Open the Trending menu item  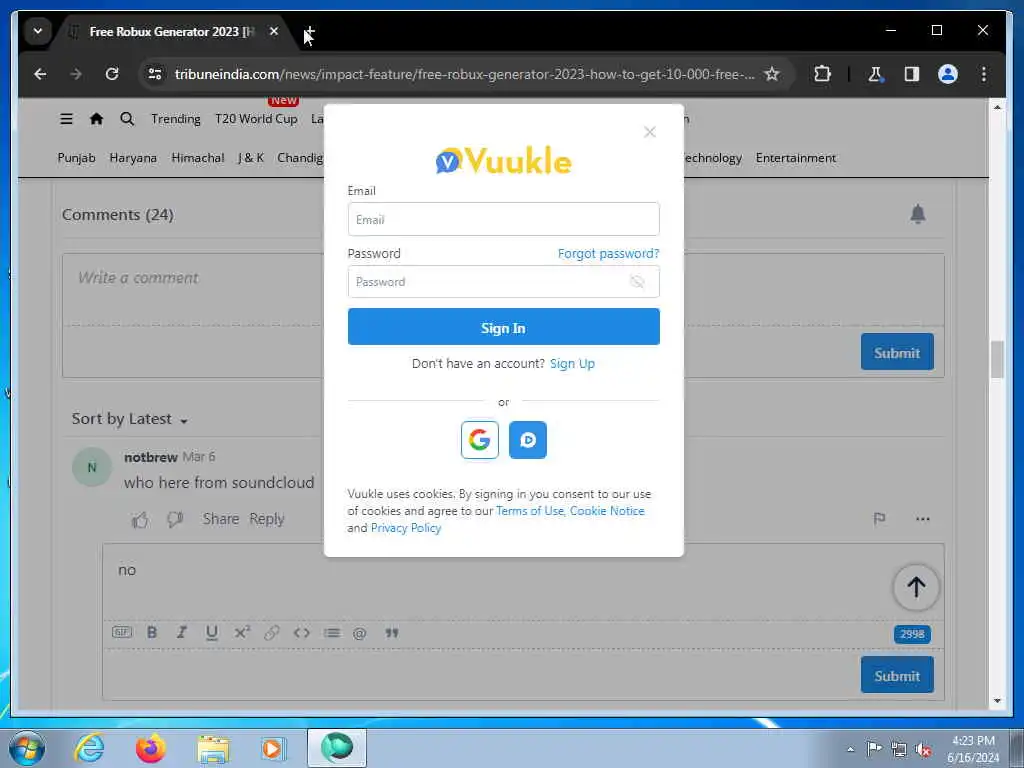tap(176, 119)
